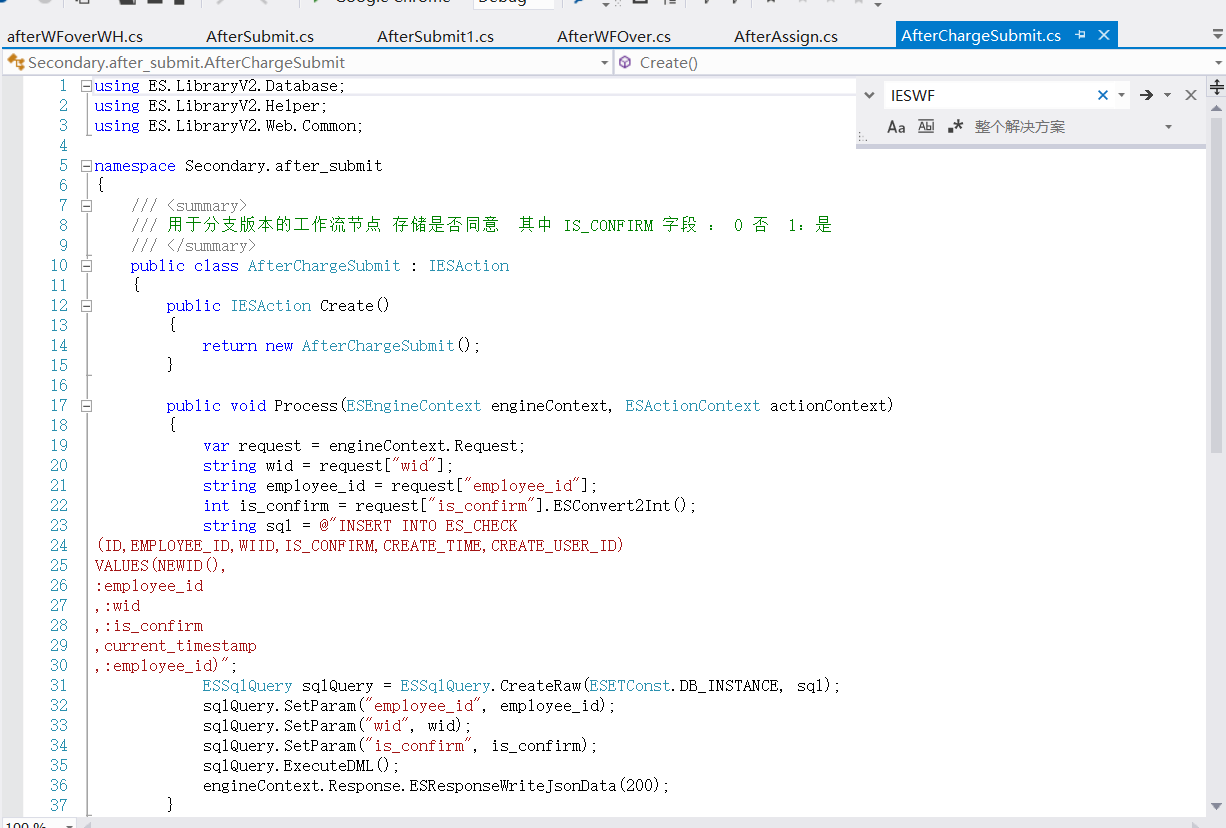1226x828 pixels.
Task: Open the AfterSubmit.cs tab
Action: click(260, 36)
